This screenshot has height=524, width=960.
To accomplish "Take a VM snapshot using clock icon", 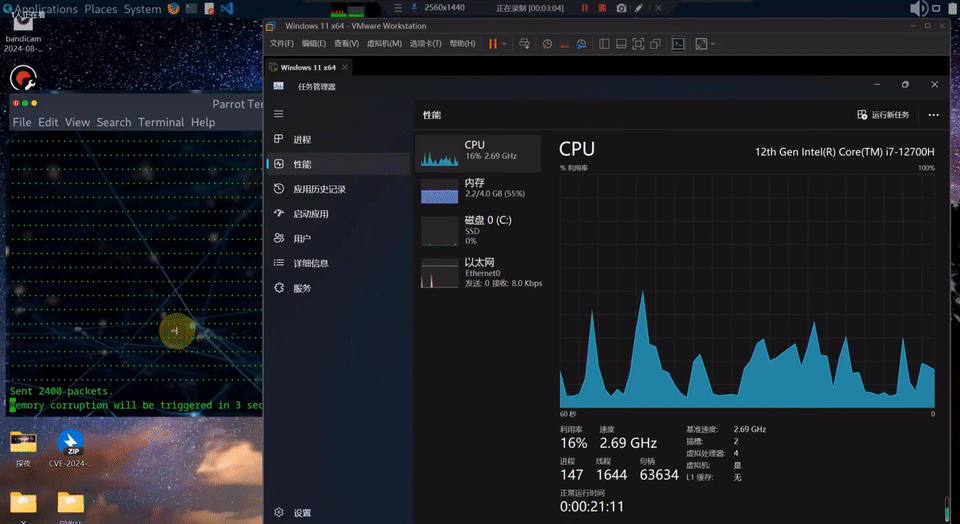I will pos(547,44).
